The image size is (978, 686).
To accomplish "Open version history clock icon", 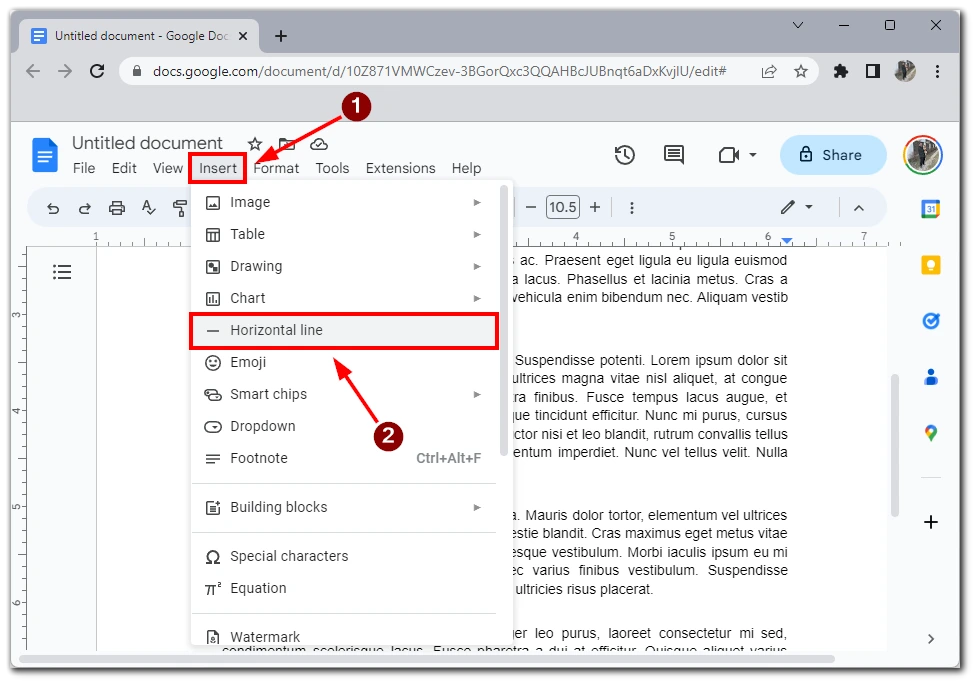I will (625, 155).
